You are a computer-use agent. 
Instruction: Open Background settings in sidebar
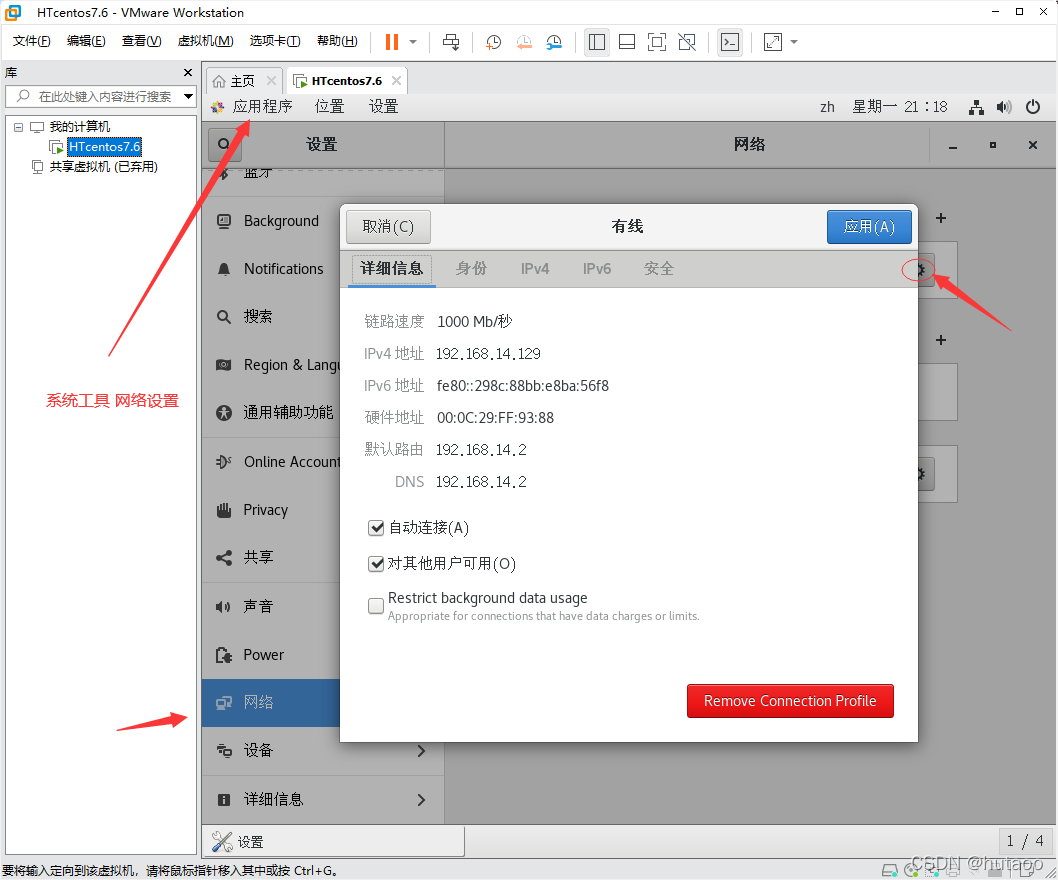pyautogui.click(x=270, y=221)
